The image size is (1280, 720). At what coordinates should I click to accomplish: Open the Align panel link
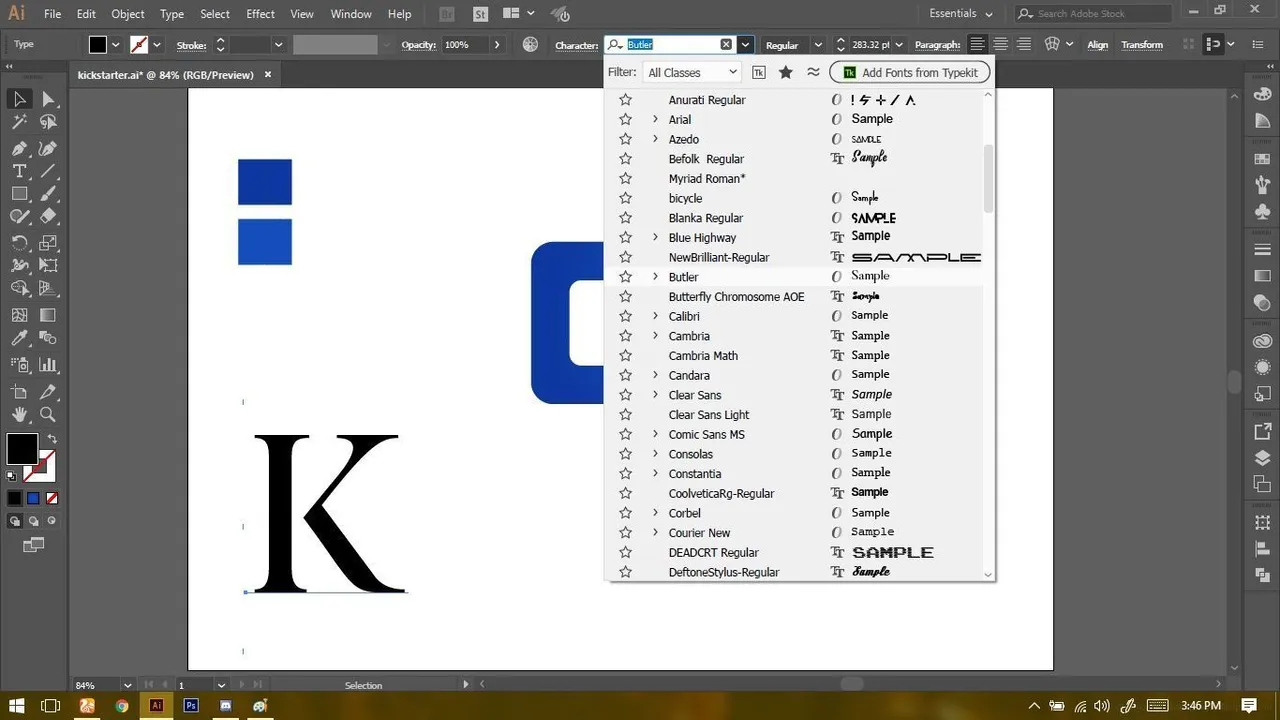(1098, 45)
